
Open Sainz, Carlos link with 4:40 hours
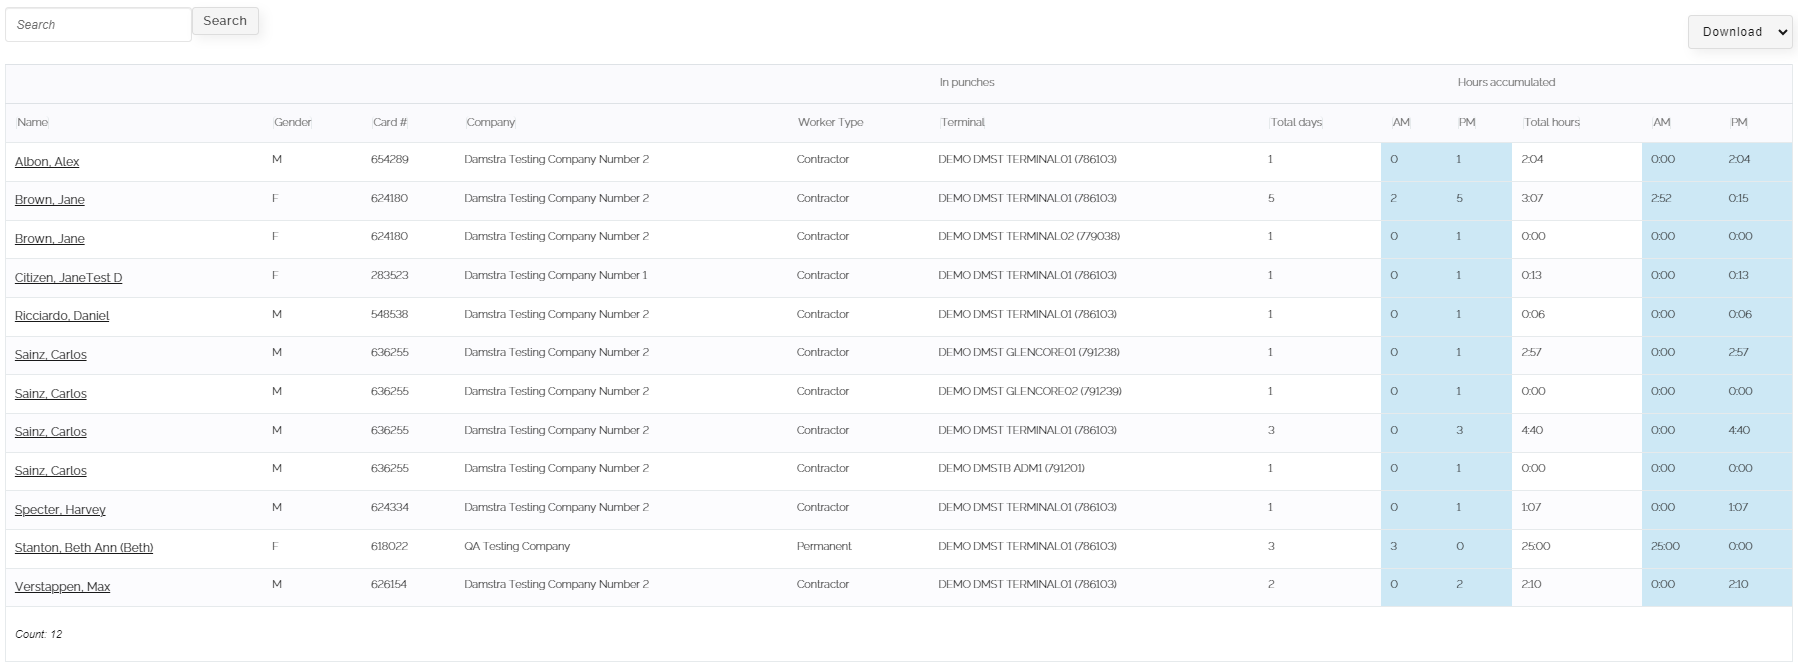click(x=51, y=431)
